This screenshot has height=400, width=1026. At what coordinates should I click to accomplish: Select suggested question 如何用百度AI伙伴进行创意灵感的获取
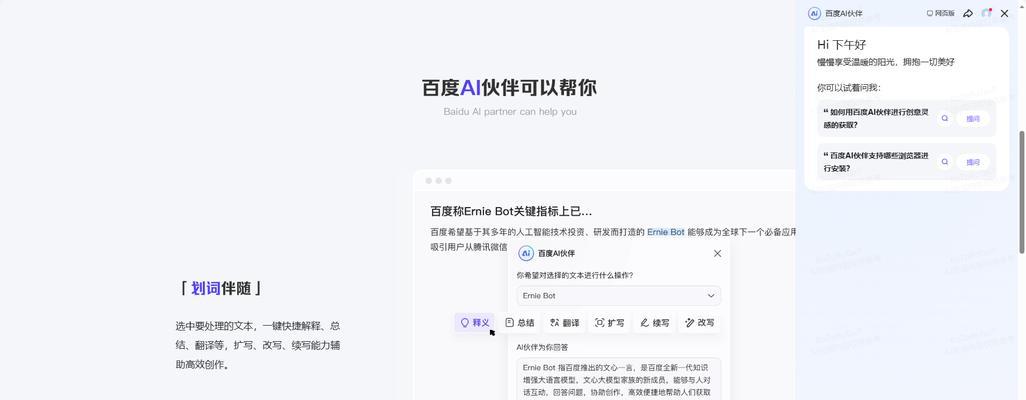pyautogui.click(x=876, y=118)
